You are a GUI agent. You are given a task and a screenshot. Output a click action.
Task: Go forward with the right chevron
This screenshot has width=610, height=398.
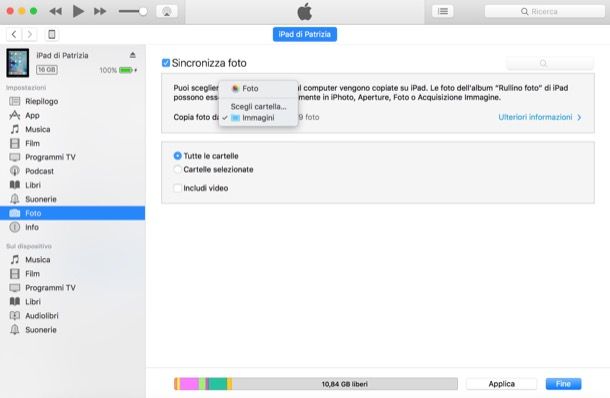click(x=30, y=34)
